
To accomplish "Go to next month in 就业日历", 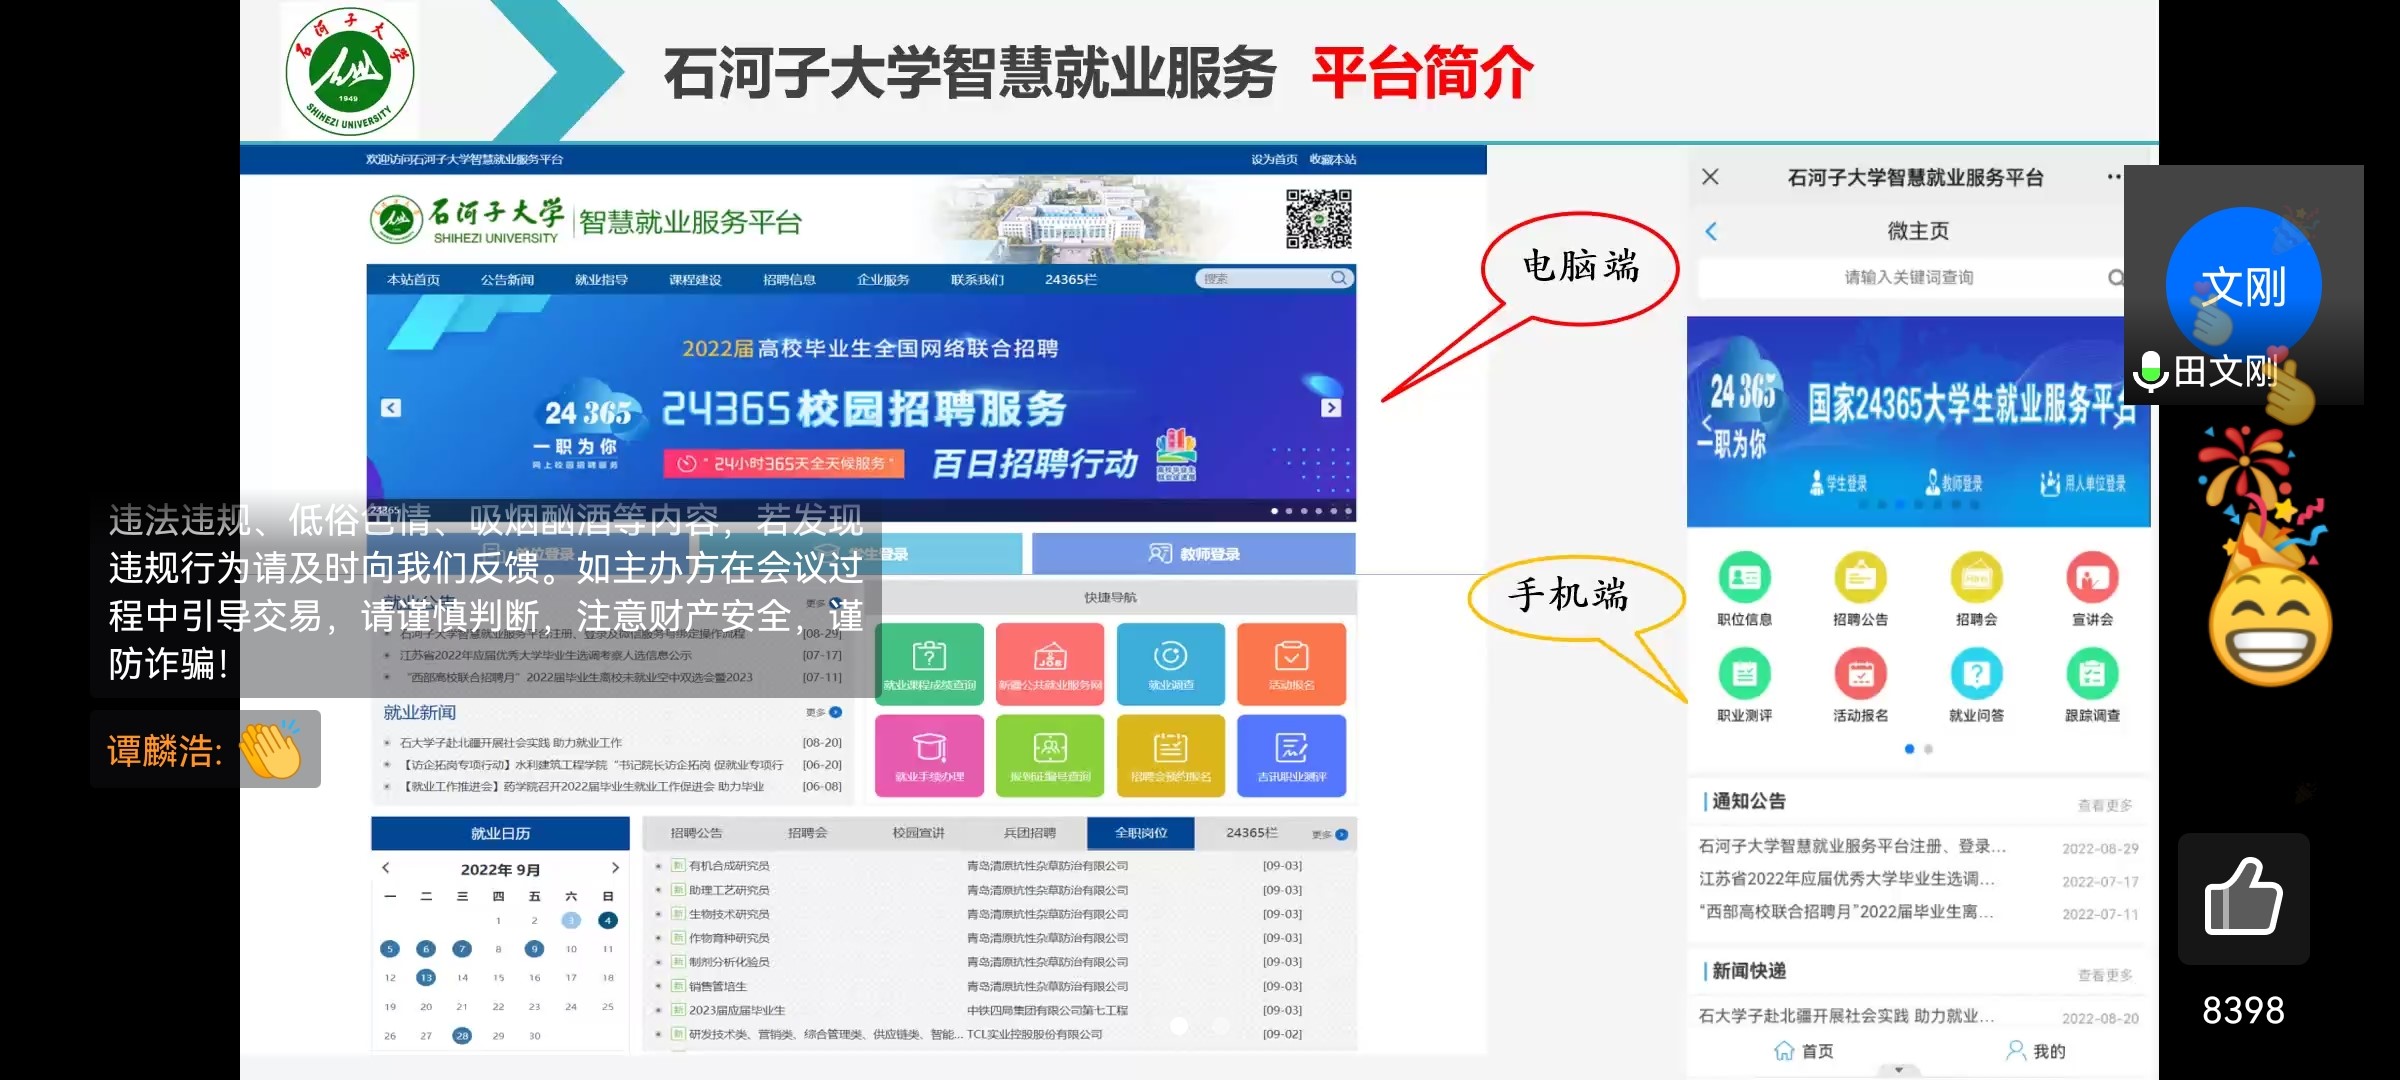I will click(x=615, y=868).
